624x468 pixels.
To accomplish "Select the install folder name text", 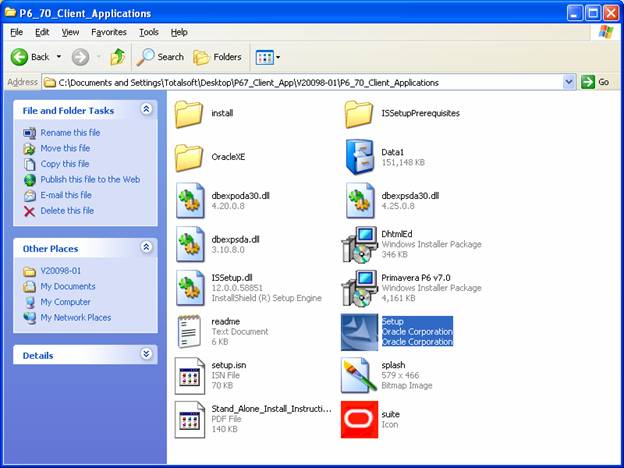I will (x=222, y=113).
